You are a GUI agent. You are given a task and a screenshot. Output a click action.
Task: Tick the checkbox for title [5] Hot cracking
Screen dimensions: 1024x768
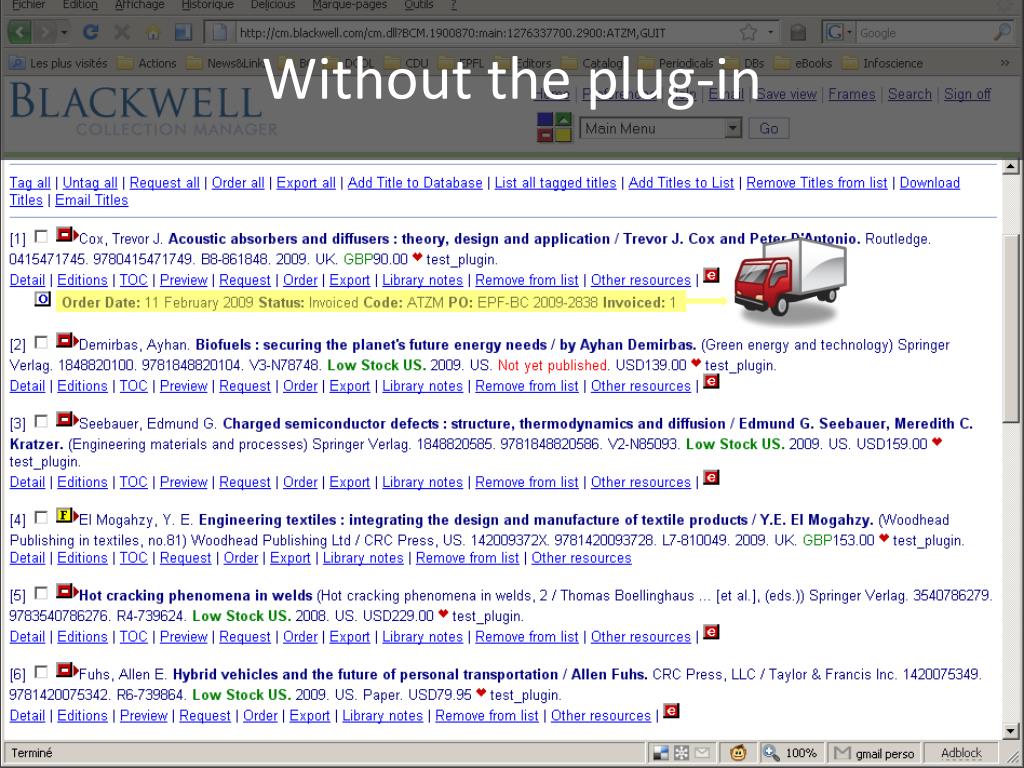coord(41,593)
